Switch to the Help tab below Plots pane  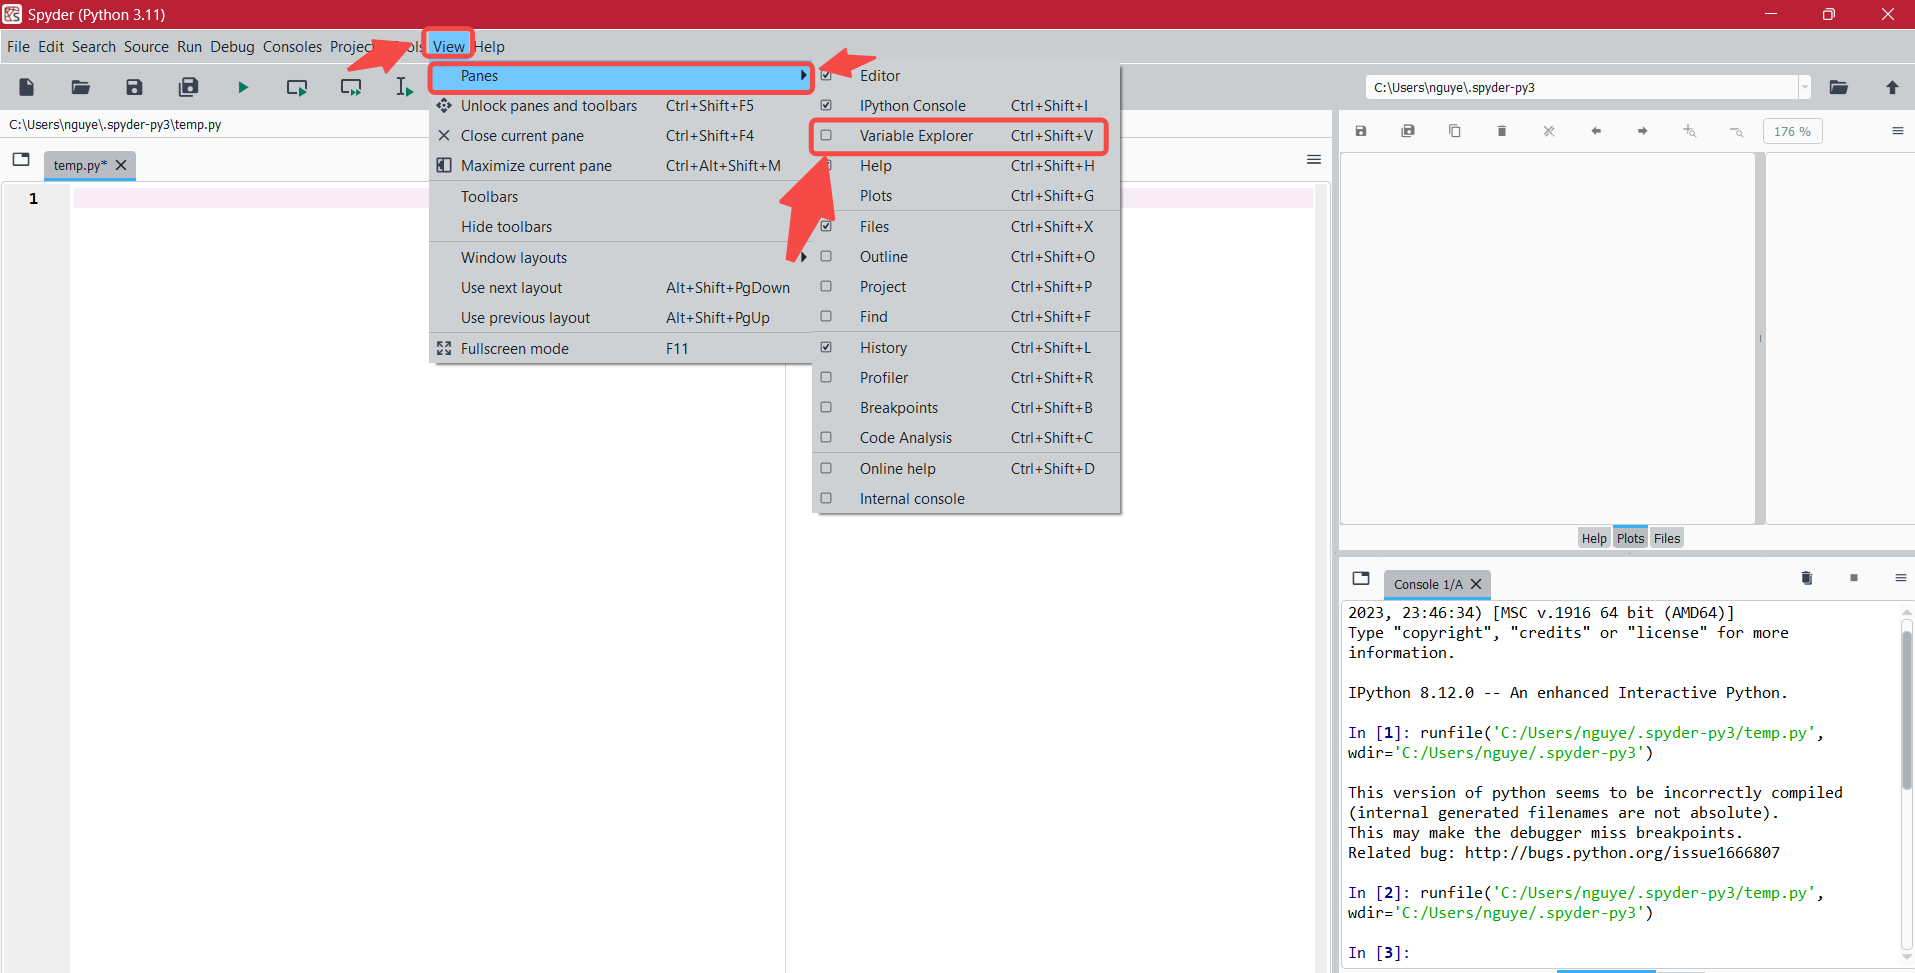point(1594,538)
